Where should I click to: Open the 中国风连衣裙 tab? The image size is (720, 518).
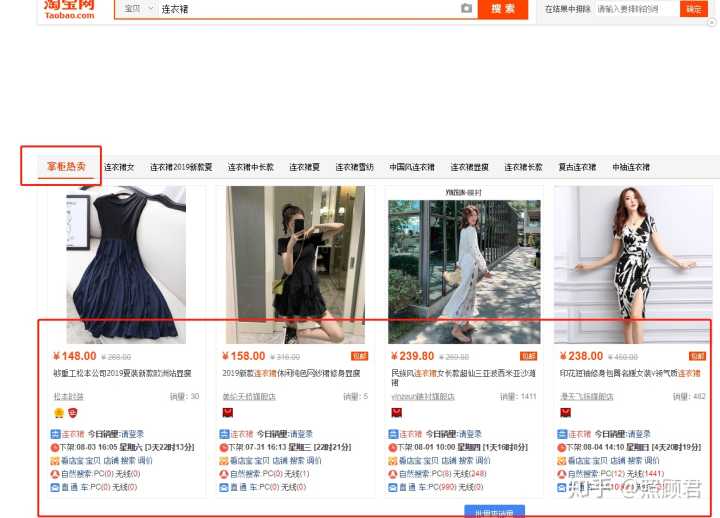coord(412,167)
